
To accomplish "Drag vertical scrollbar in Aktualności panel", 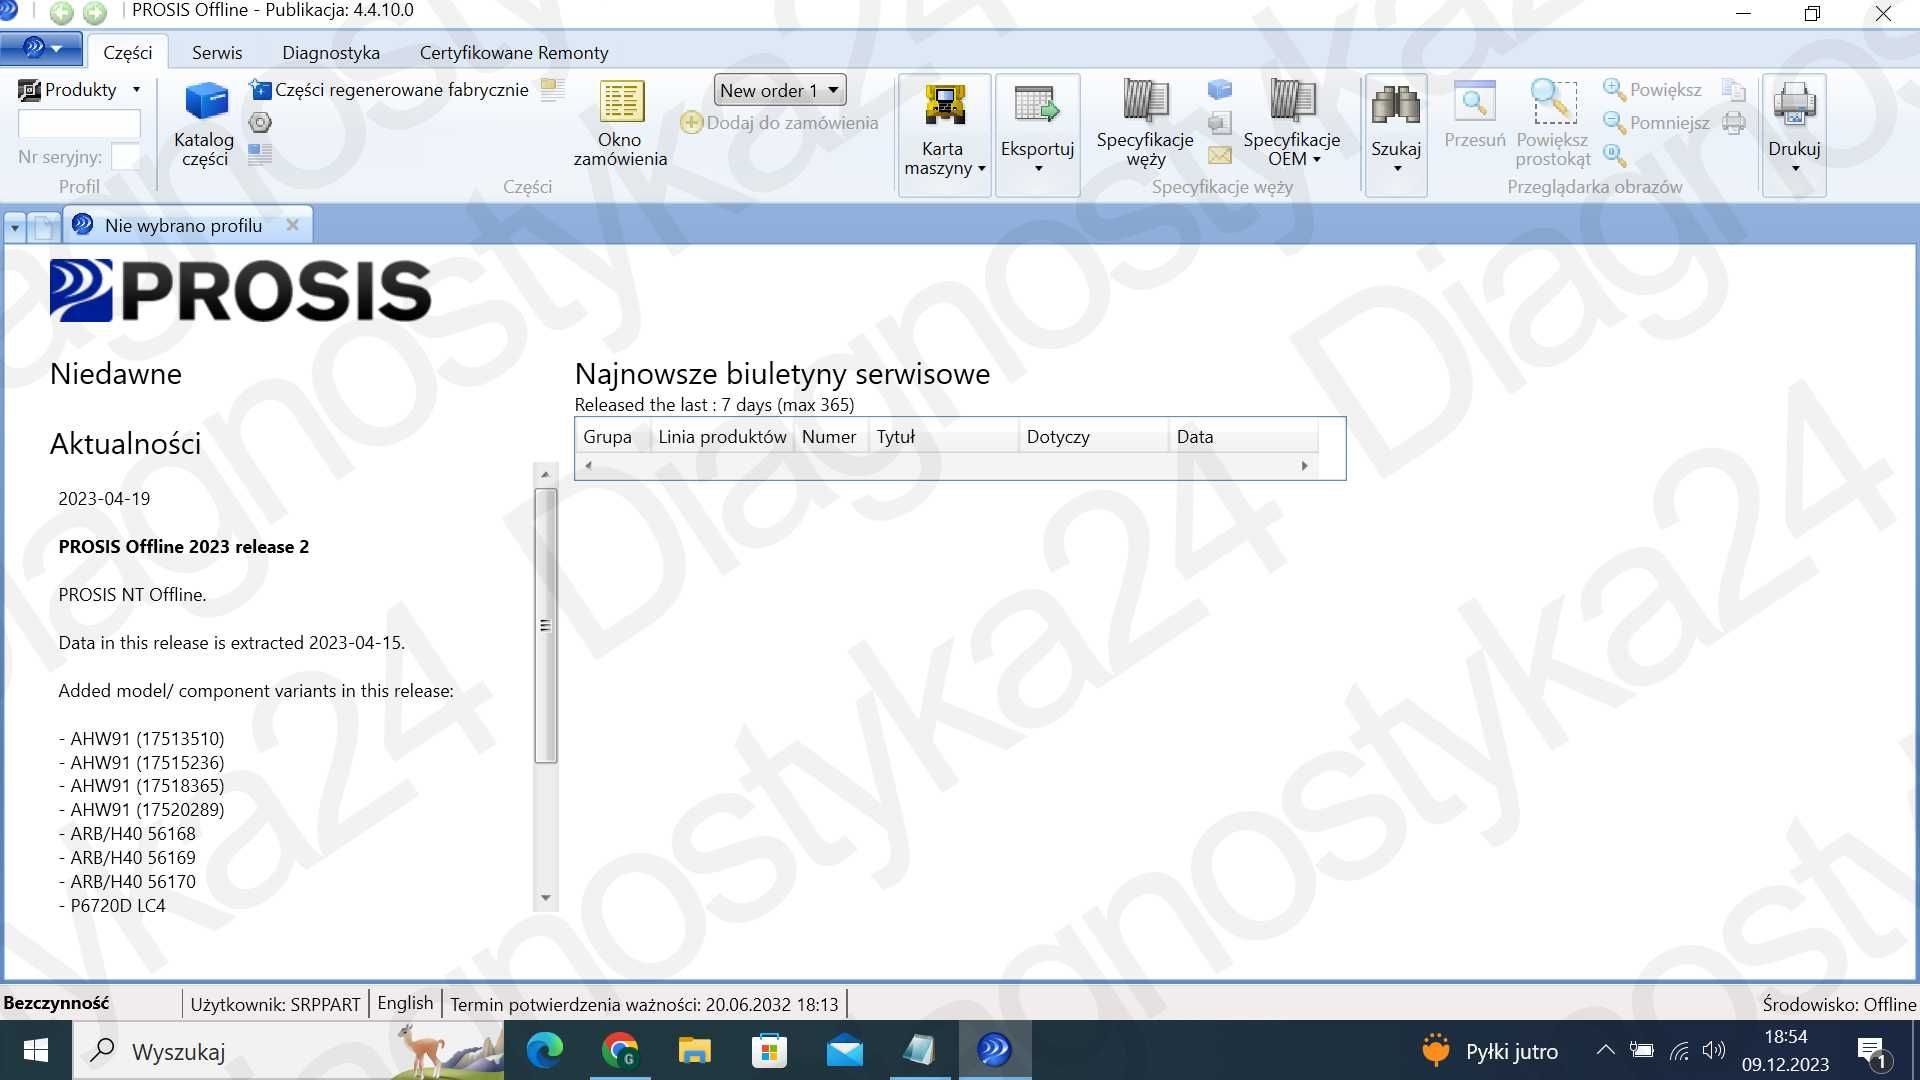I will point(545,622).
